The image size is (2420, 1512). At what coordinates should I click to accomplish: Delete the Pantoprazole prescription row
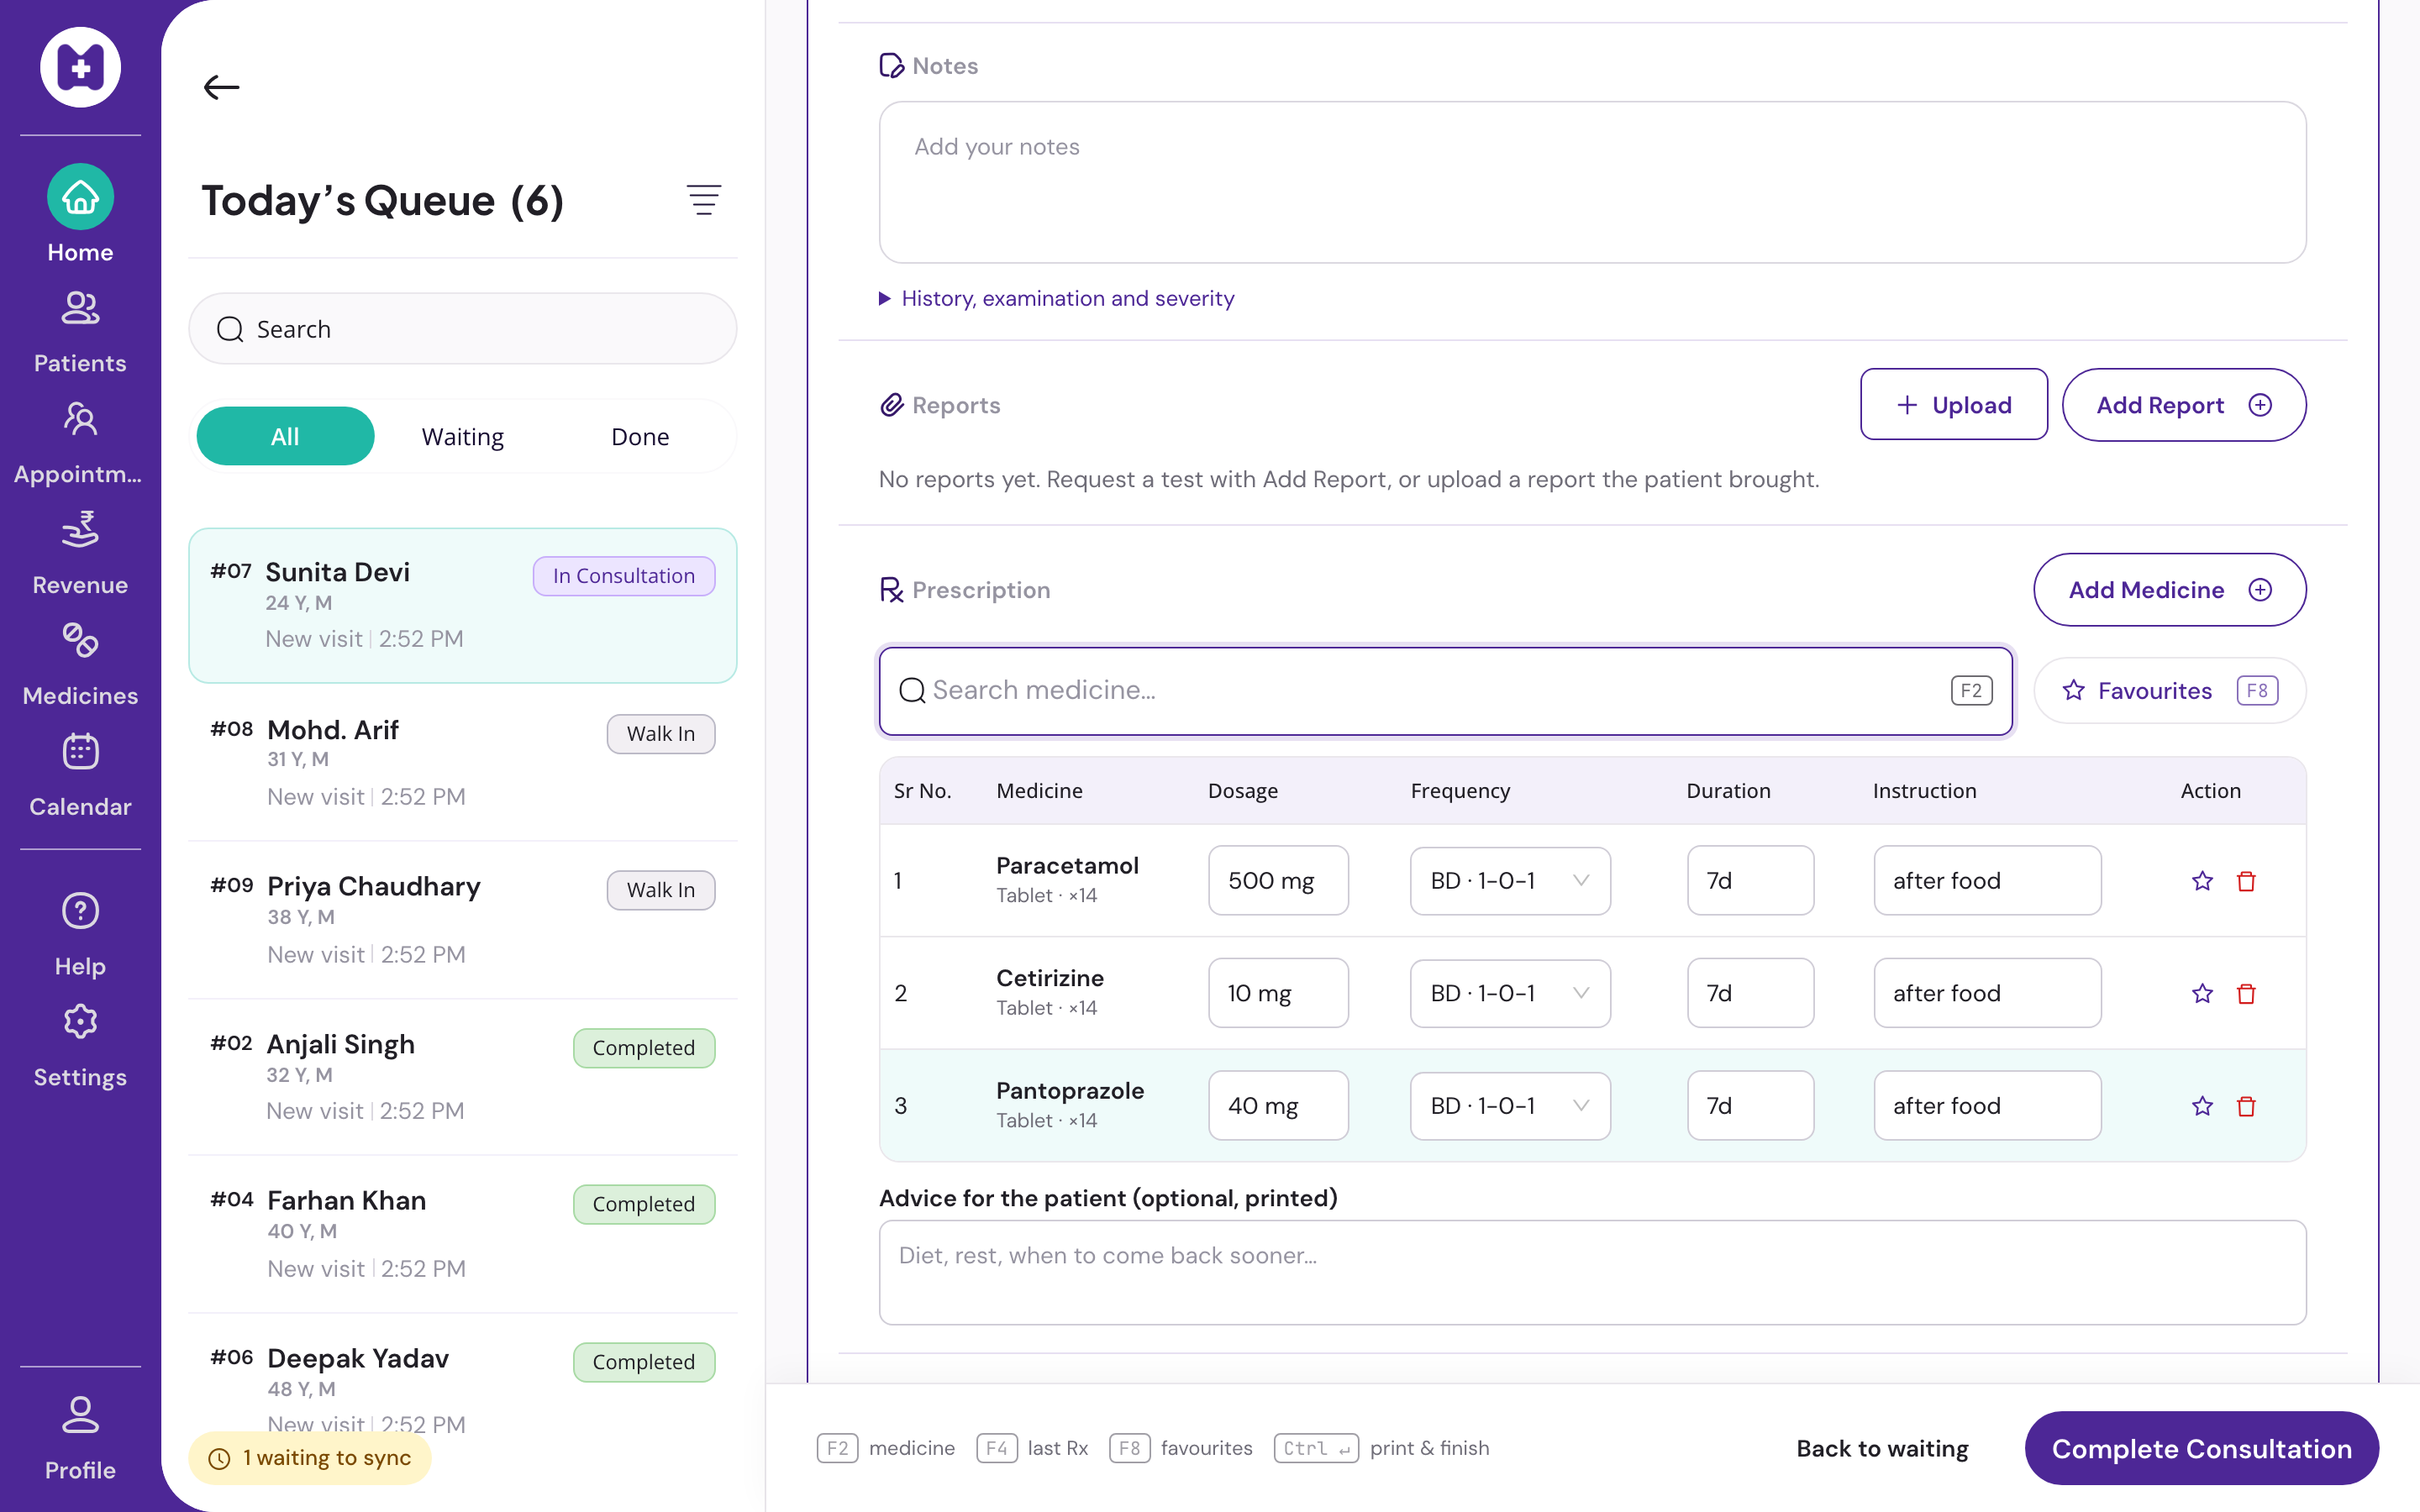click(x=2246, y=1106)
